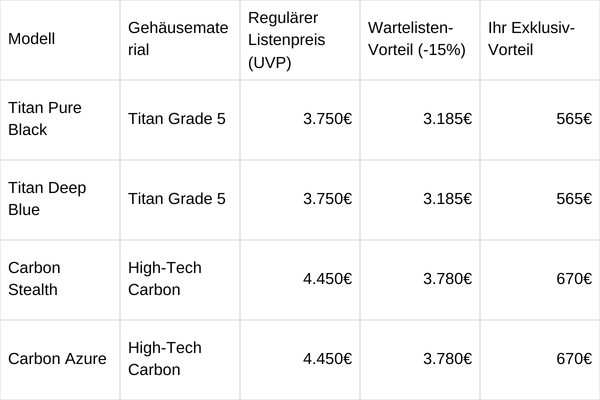The image size is (600, 400).
Task: Click the Carbon Azure model cell
Action: [x=57, y=359]
